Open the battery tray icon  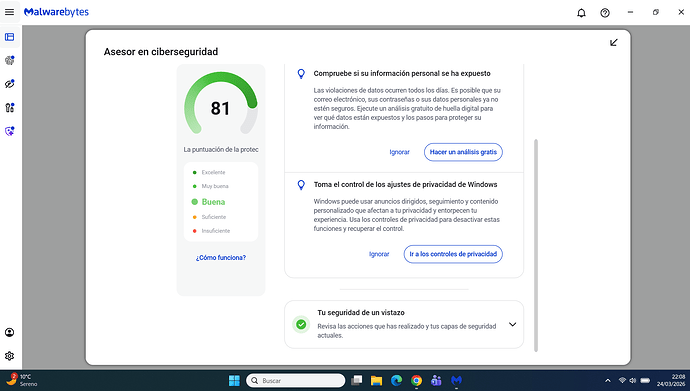645,380
